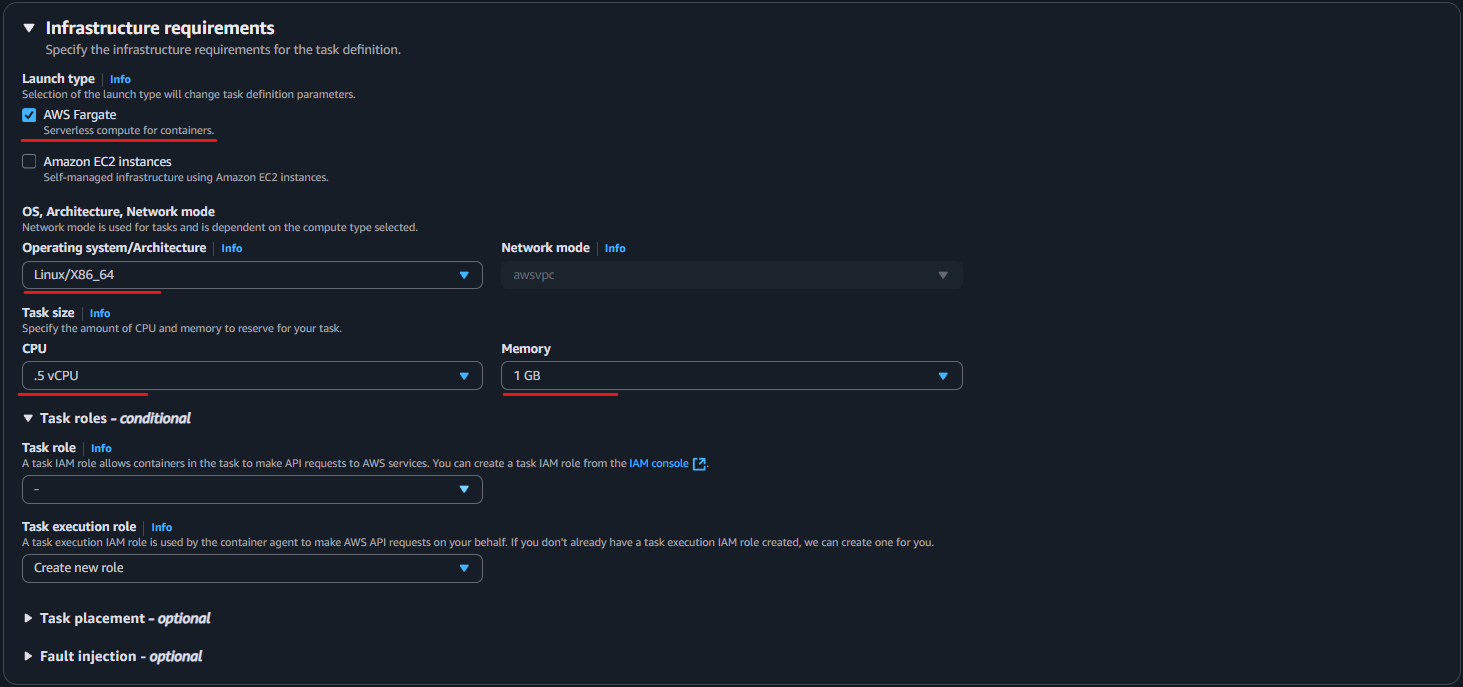
Task: Click the Task placement disclosure triangle
Action: point(28,618)
